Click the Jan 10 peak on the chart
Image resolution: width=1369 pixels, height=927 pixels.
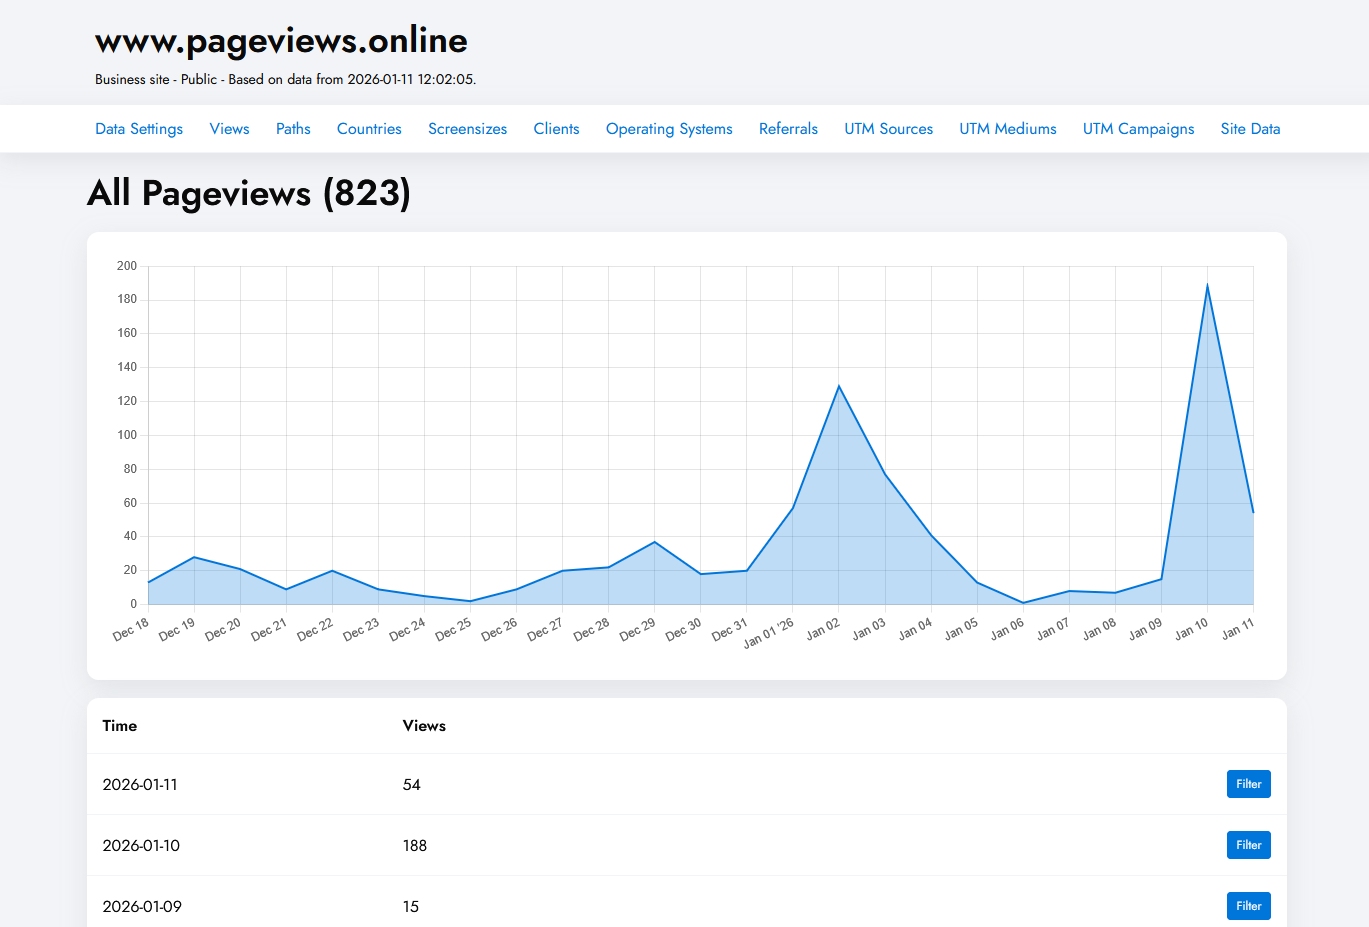point(1207,285)
